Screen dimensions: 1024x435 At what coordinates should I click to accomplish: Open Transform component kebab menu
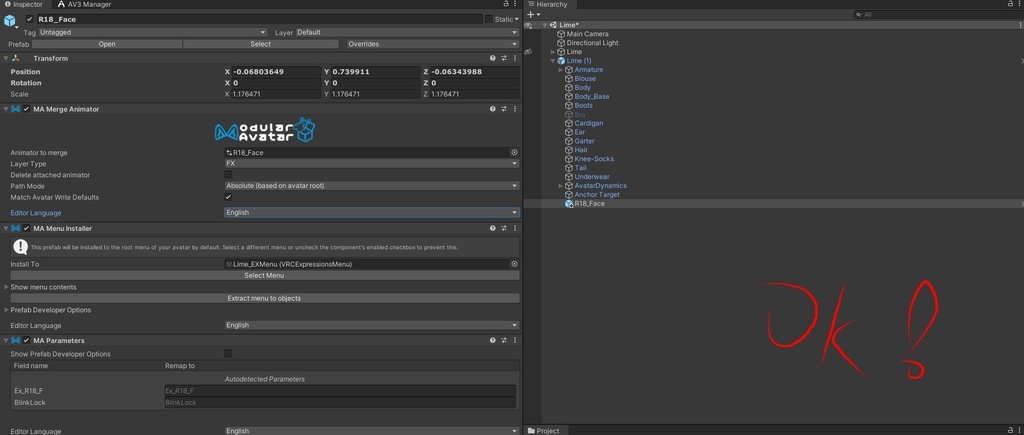coord(515,58)
